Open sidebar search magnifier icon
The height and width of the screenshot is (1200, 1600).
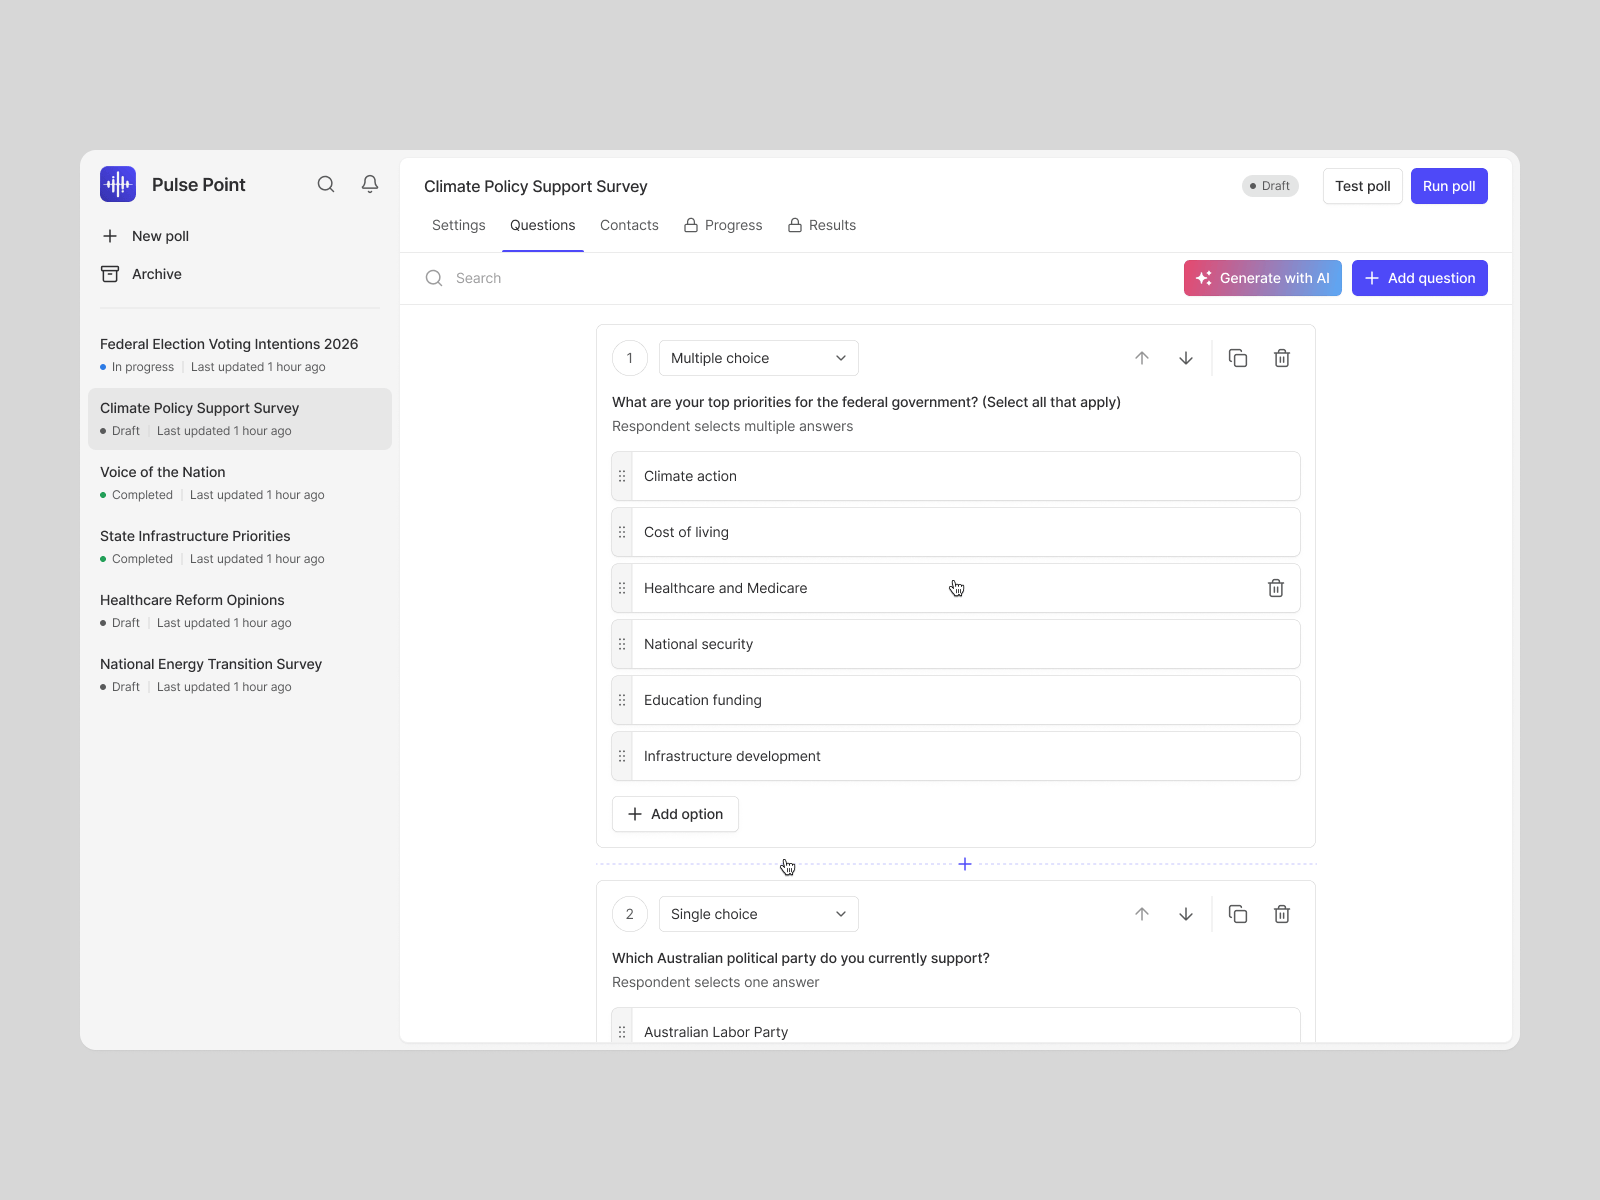[326, 184]
